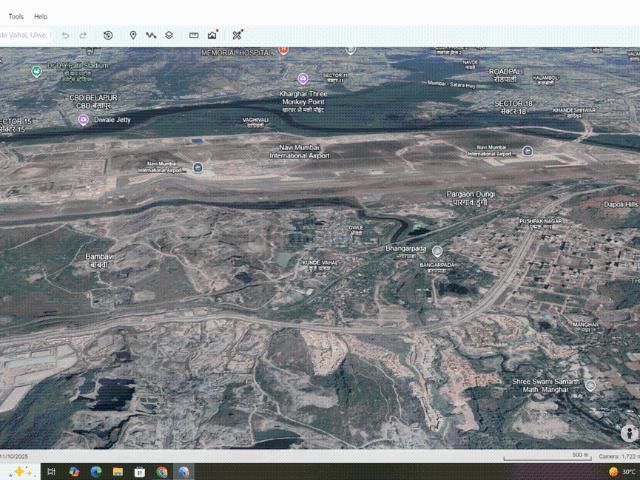The image size is (640, 480).
Task: Open the layers stack icon in toolbar
Action: coord(169,36)
